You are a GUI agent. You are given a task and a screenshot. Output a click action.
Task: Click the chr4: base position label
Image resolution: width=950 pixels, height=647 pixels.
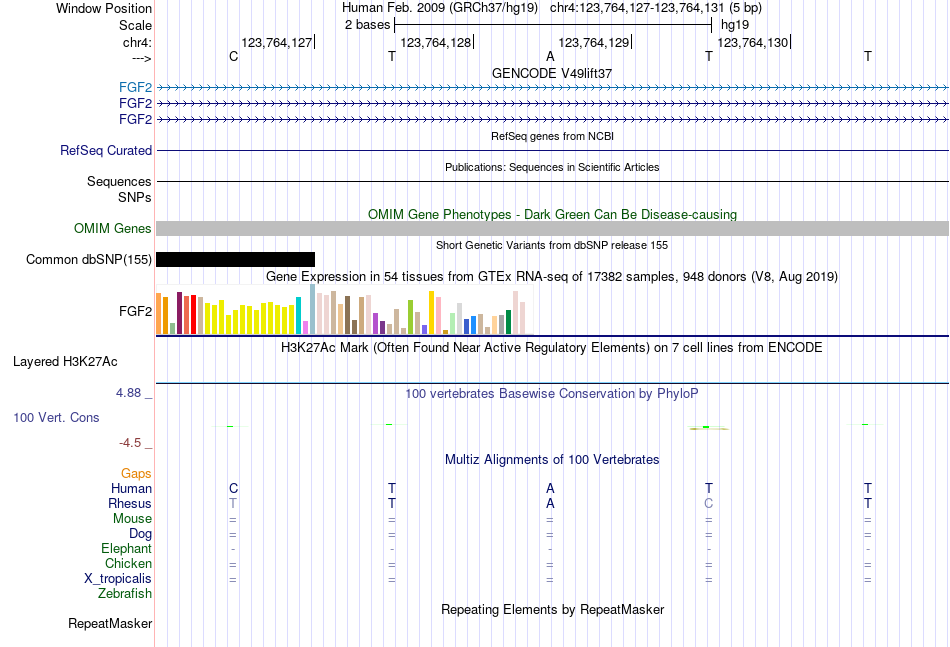(x=137, y=42)
